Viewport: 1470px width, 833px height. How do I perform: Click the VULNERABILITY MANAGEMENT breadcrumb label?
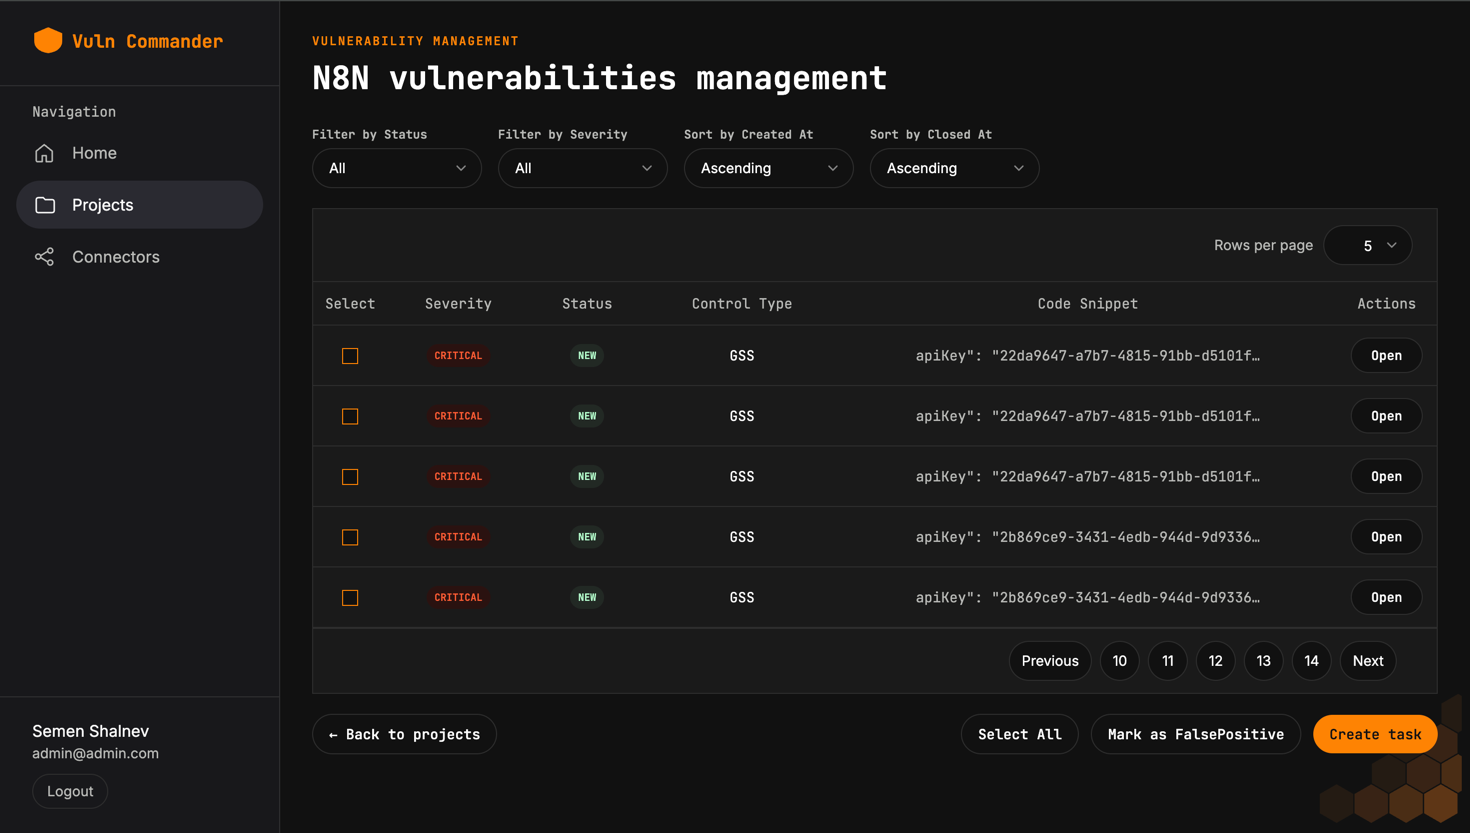click(x=415, y=41)
